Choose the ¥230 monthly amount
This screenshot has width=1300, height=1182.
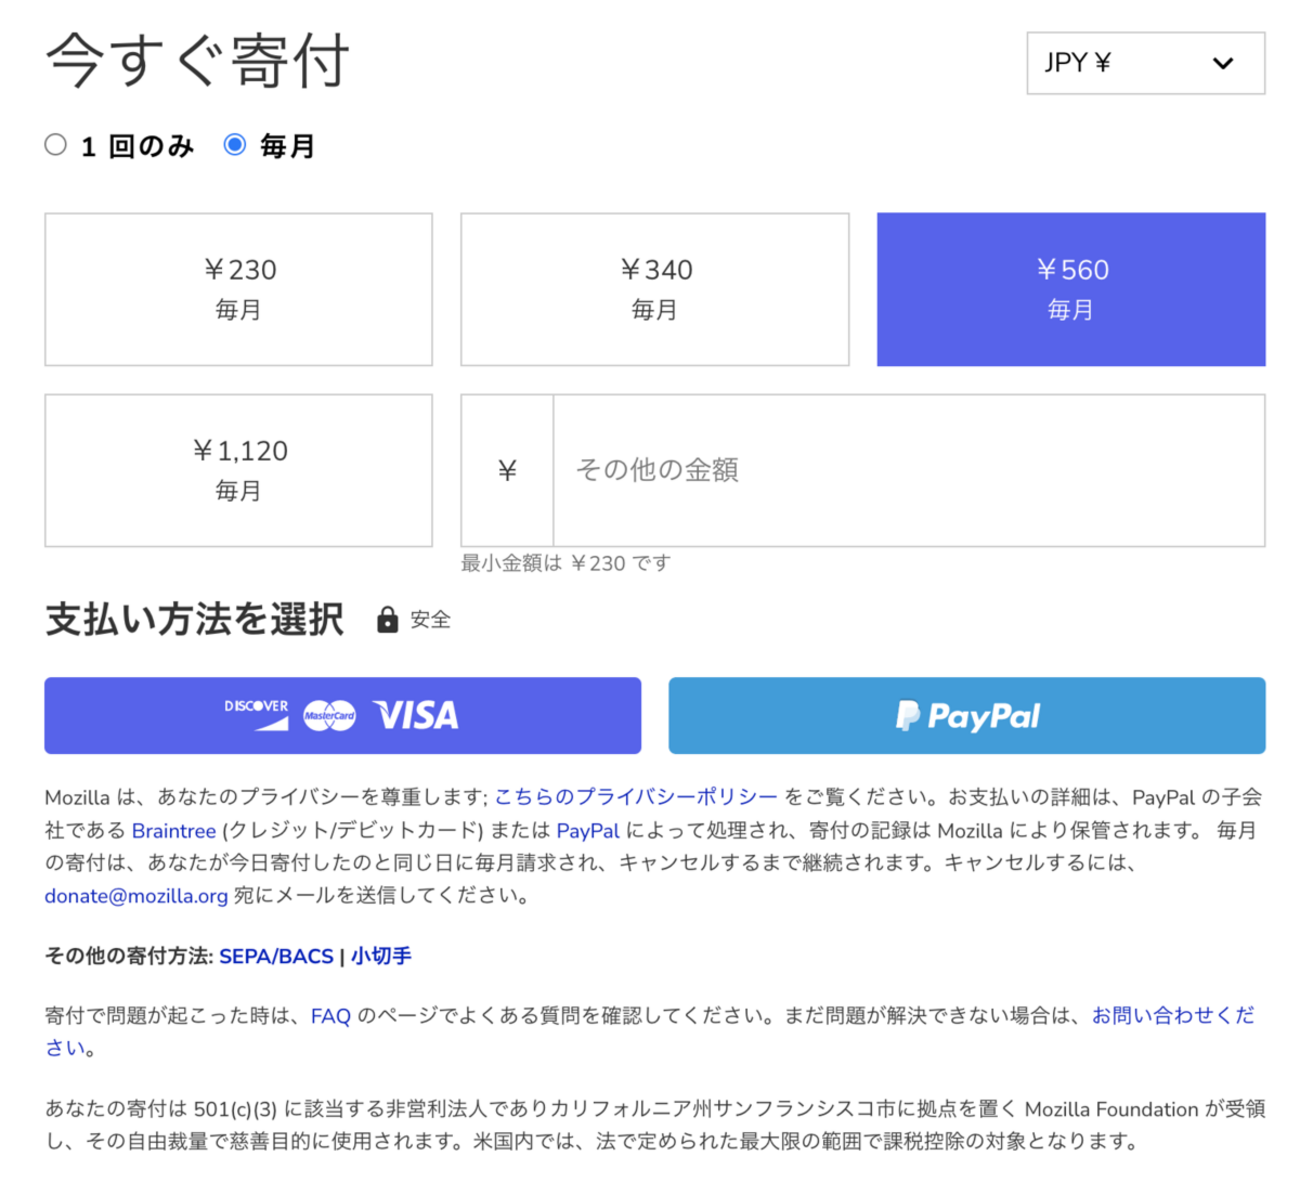click(x=239, y=289)
